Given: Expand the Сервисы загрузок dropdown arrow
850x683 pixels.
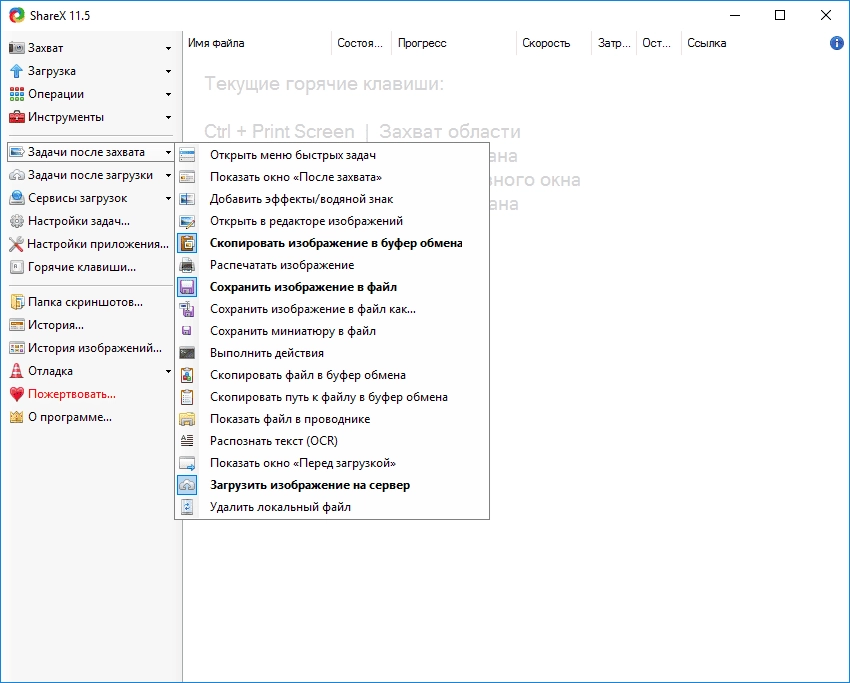Looking at the screenshot, I should click(169, 198).
